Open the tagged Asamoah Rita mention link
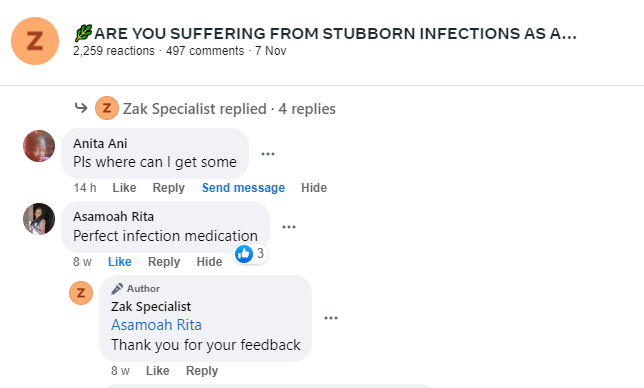 (156, 325)
